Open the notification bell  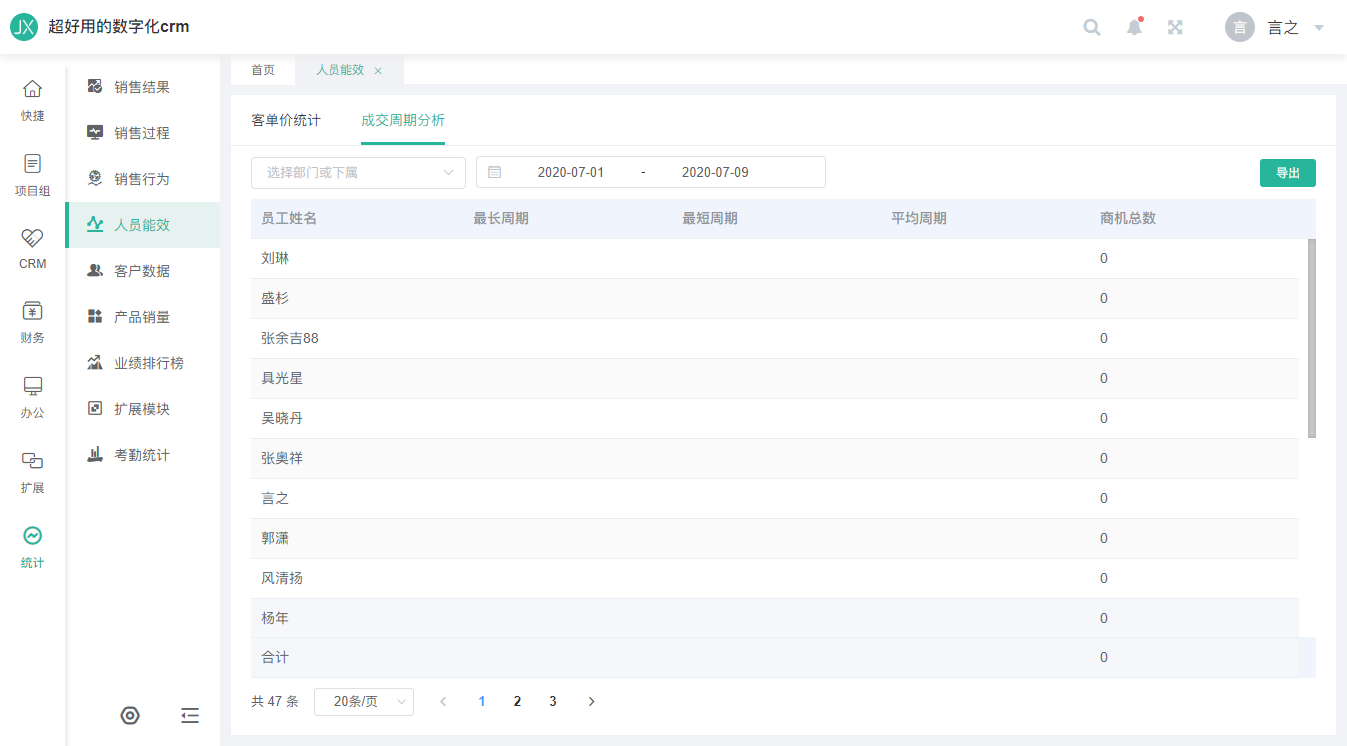click(1134, 27)
